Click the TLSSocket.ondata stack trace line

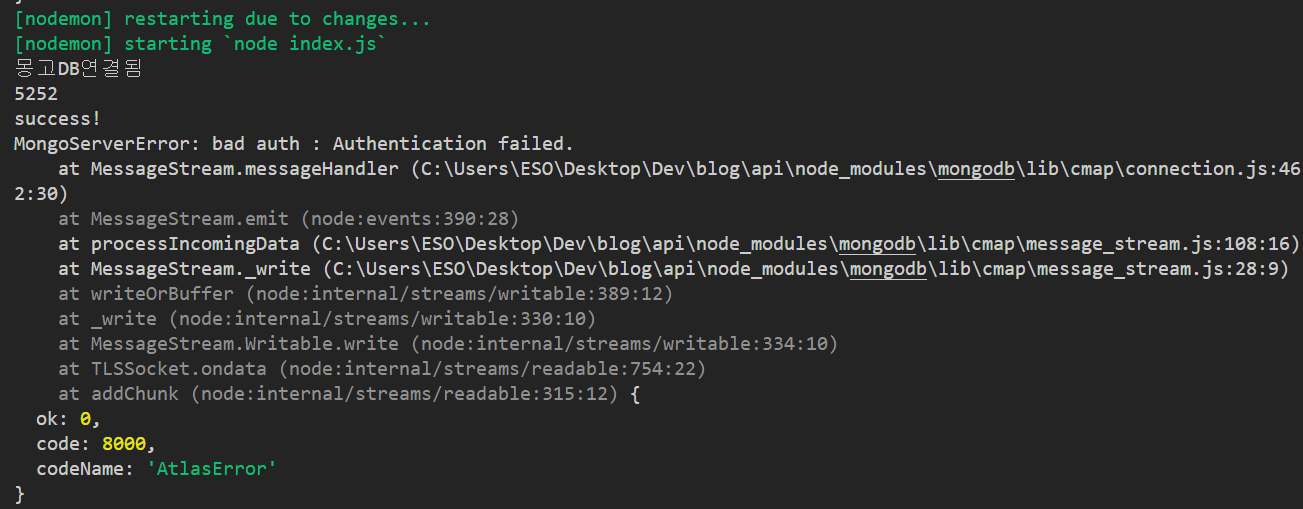pyautogui.click(x=382, y=369)
